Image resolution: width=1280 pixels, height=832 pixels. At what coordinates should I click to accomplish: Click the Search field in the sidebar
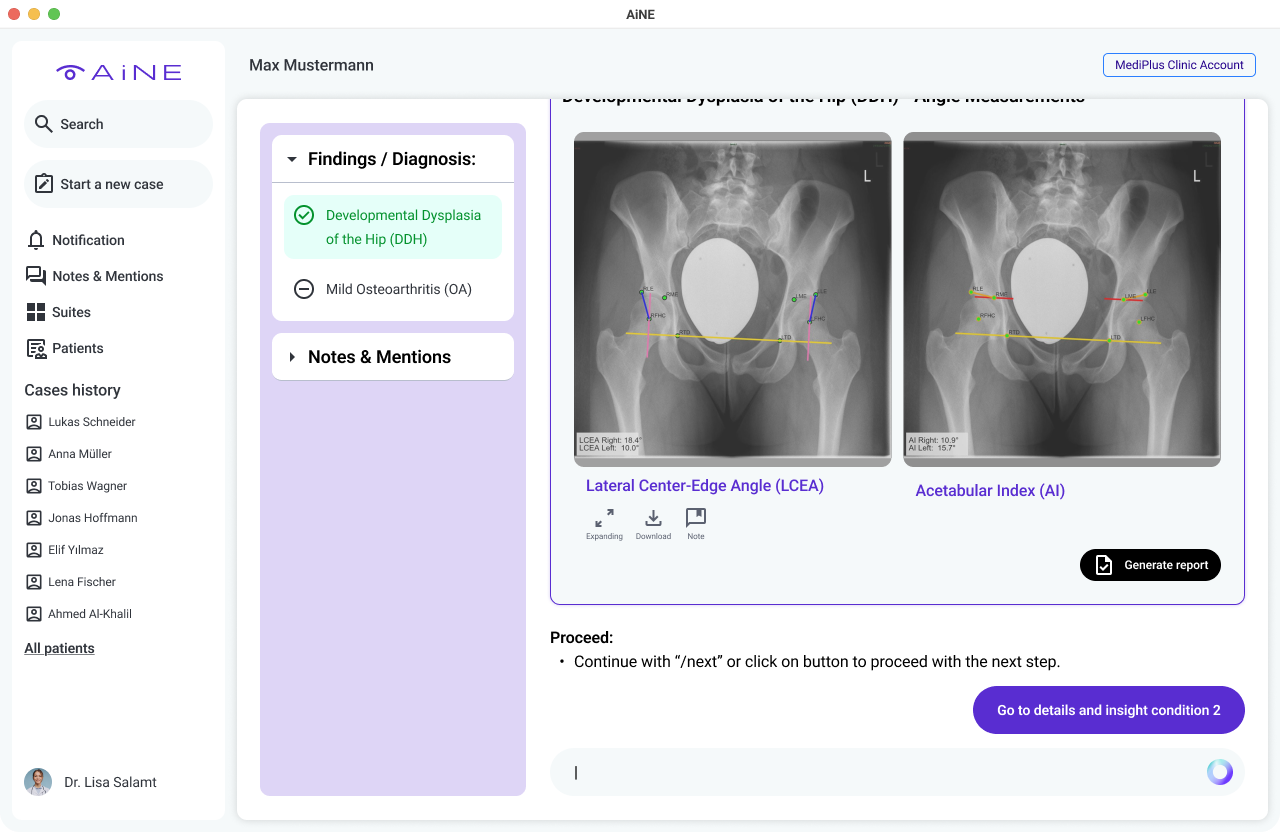(118, 124)
